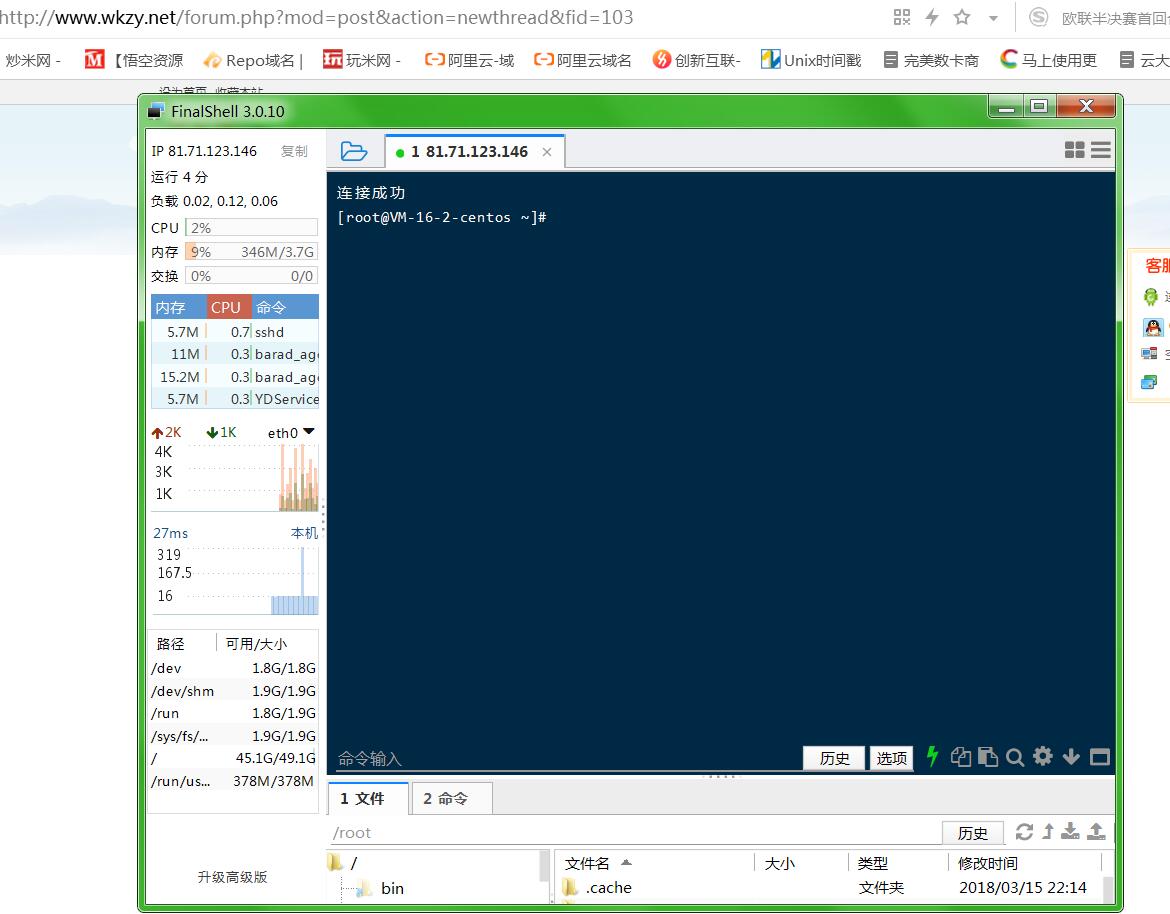Click the copy icon in terminal toolbar

[x=961, y=757]
